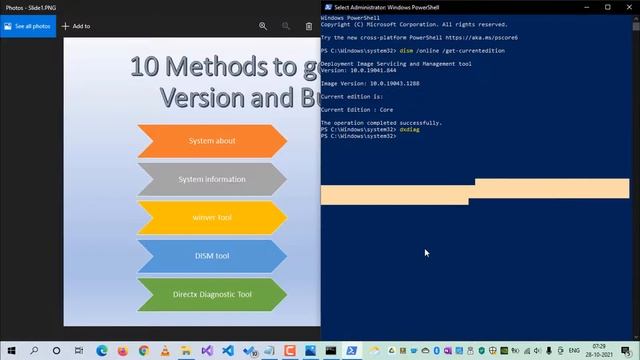Image resolution: width=640 pixels, height=360 pixels.
Task: Click ENG language indicator
Action: point(574,351)
